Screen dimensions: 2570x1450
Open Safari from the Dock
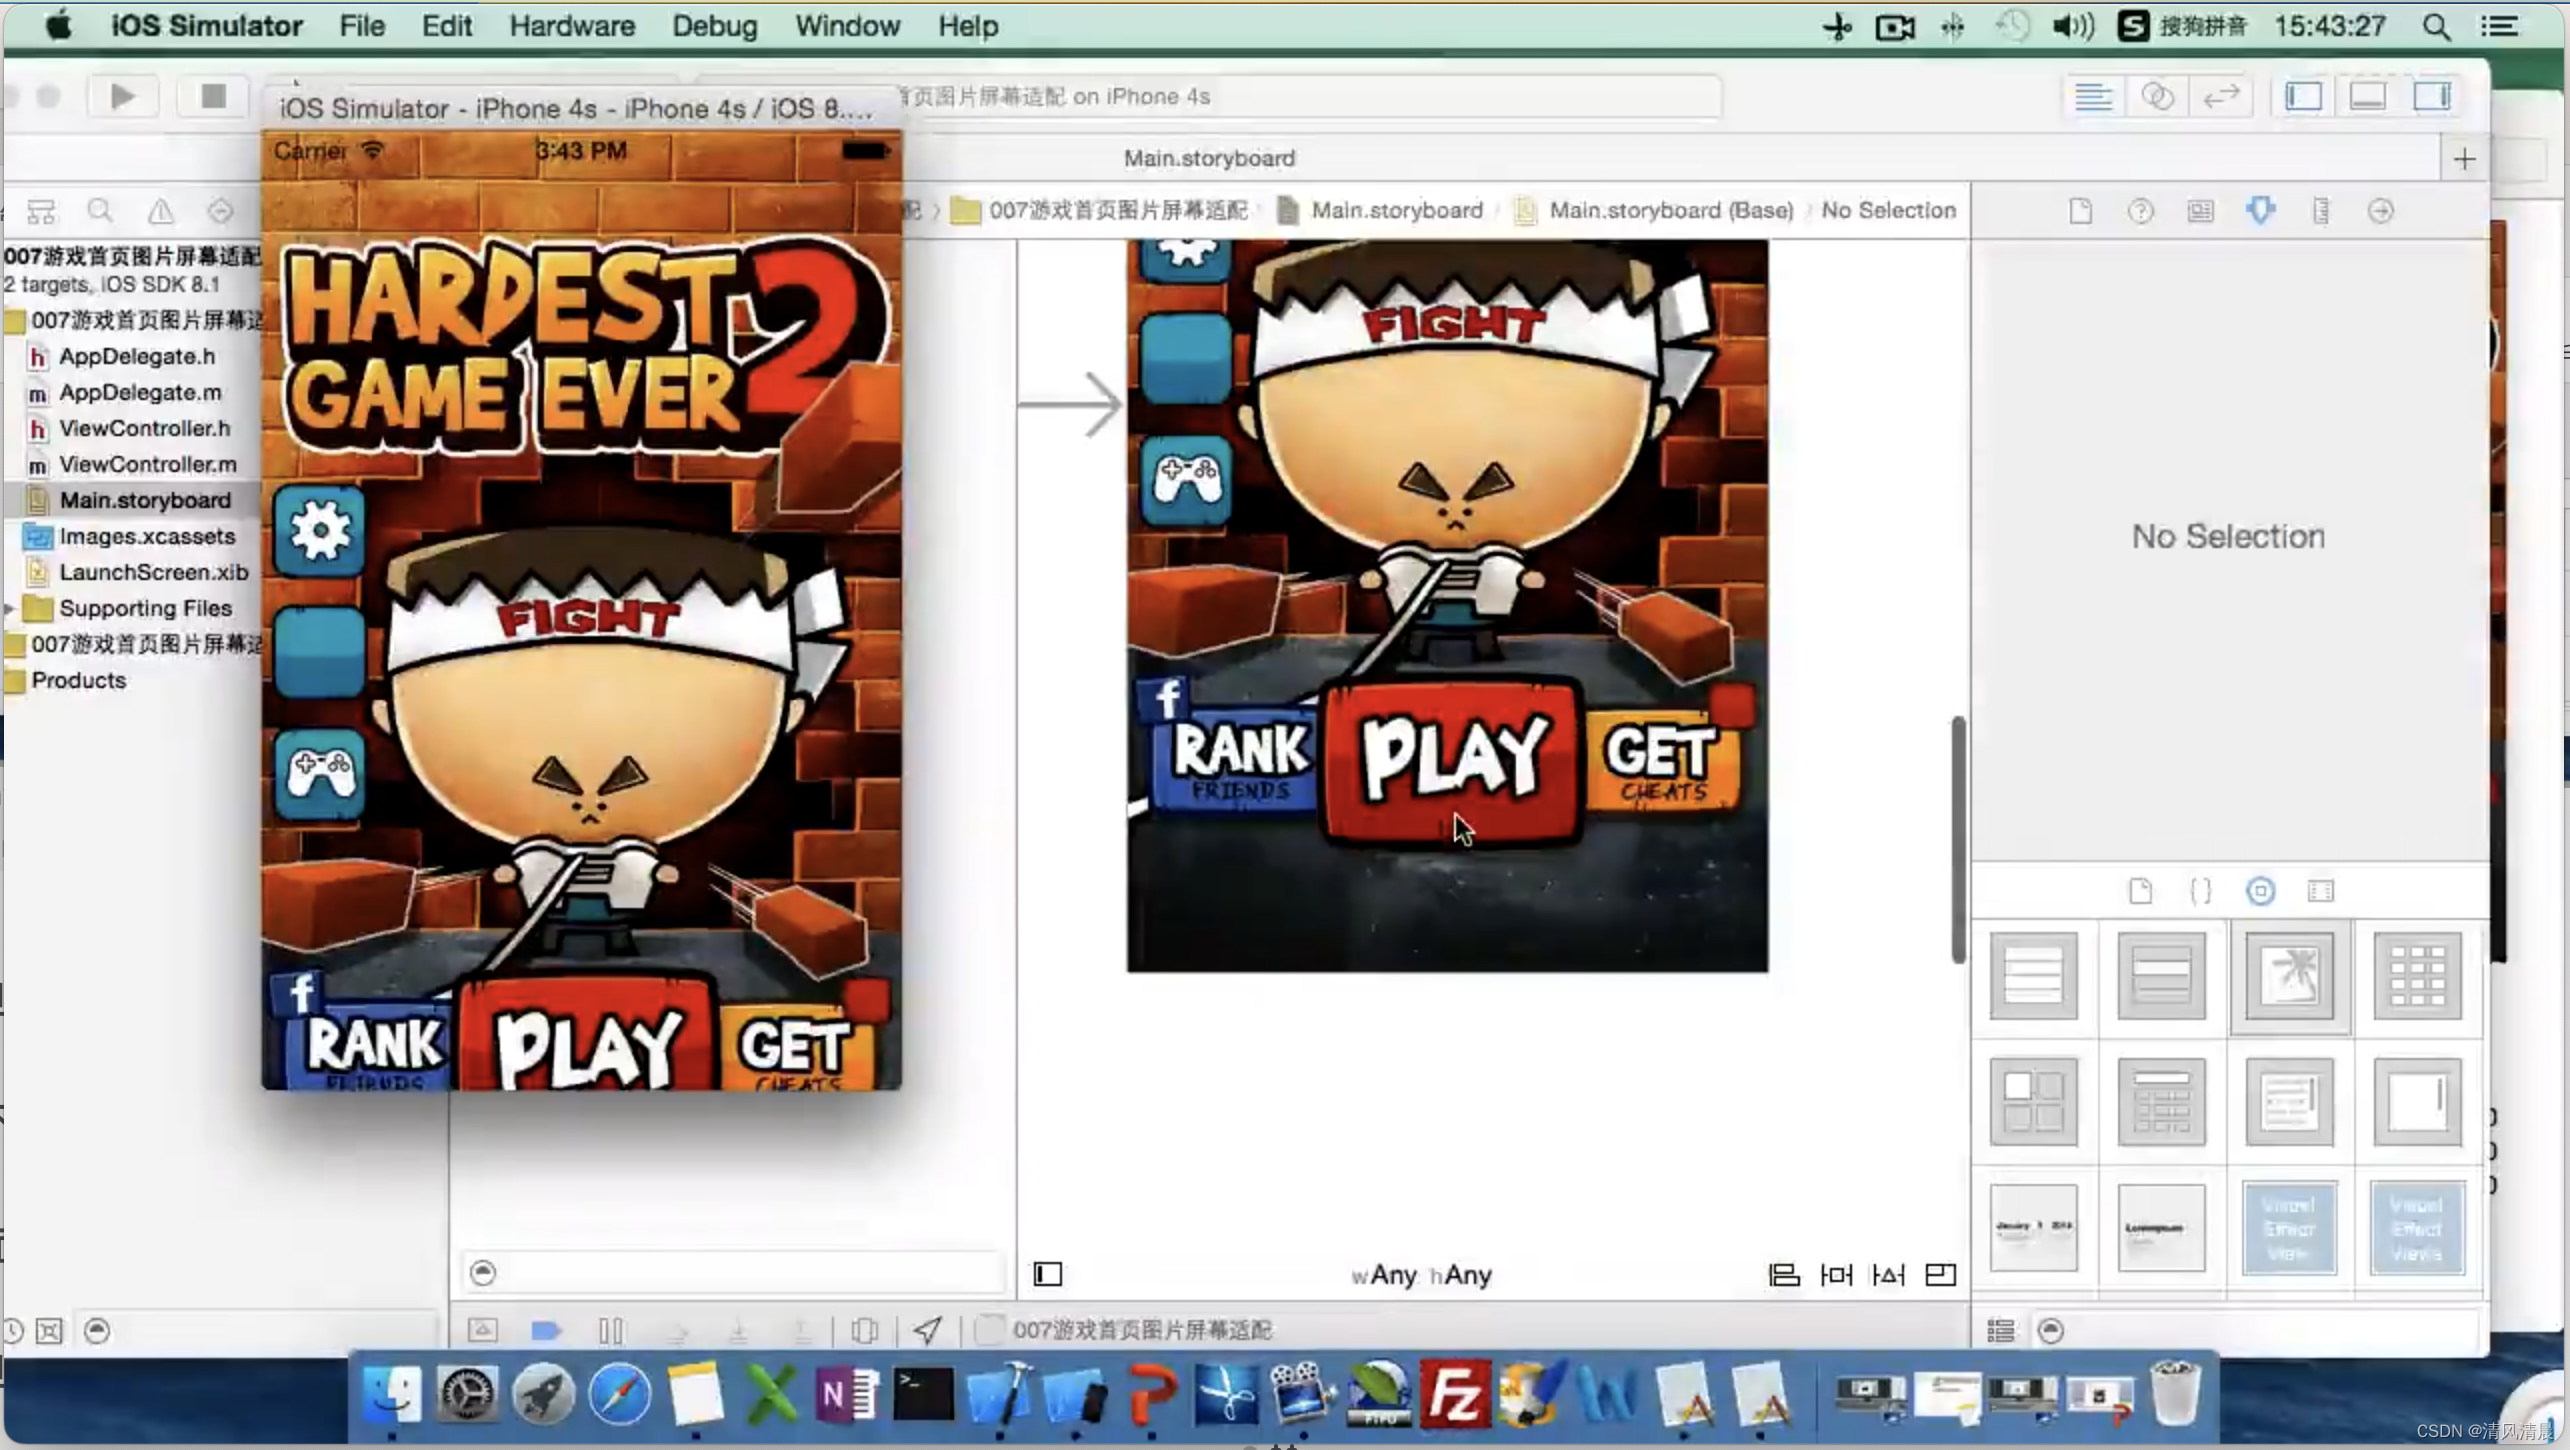(x=619, y=1394)
